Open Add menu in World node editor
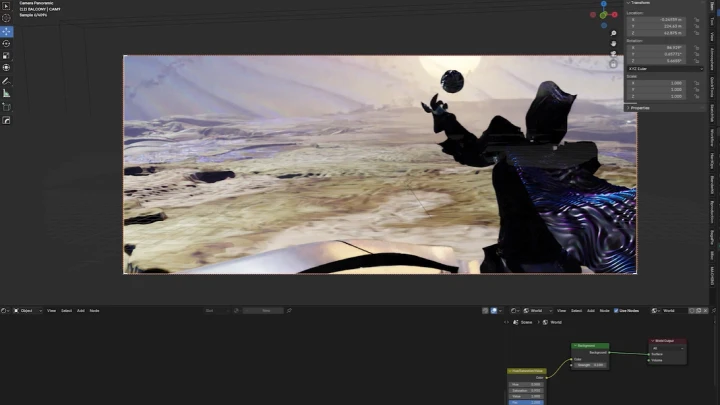This screenshot has height=405, width=720. pos(591,311)
